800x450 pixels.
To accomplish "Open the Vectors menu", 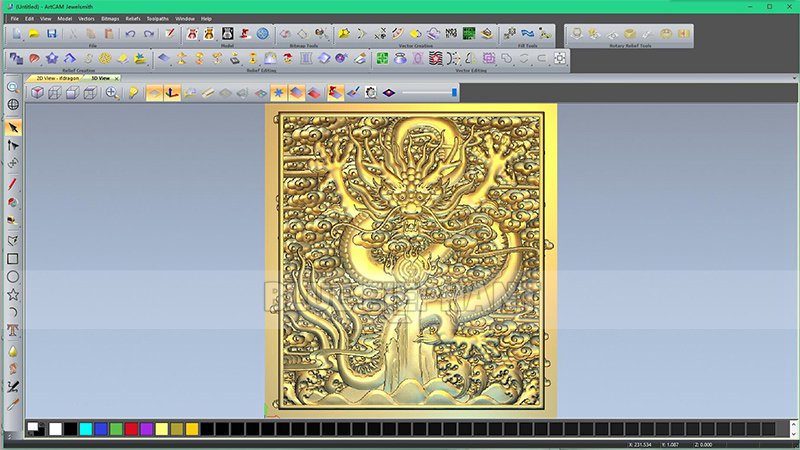I will click(x=86, y=18).
